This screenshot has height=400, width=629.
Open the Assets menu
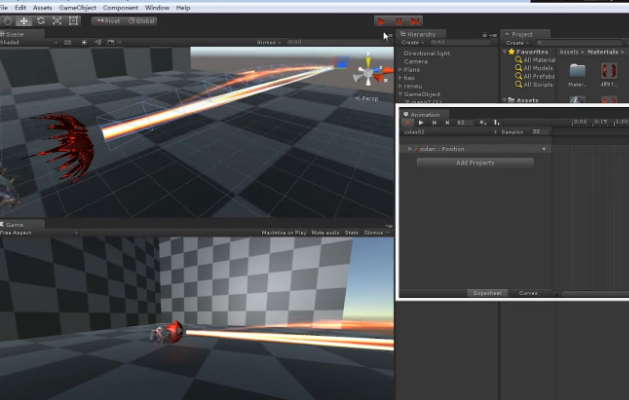[42, 8]
